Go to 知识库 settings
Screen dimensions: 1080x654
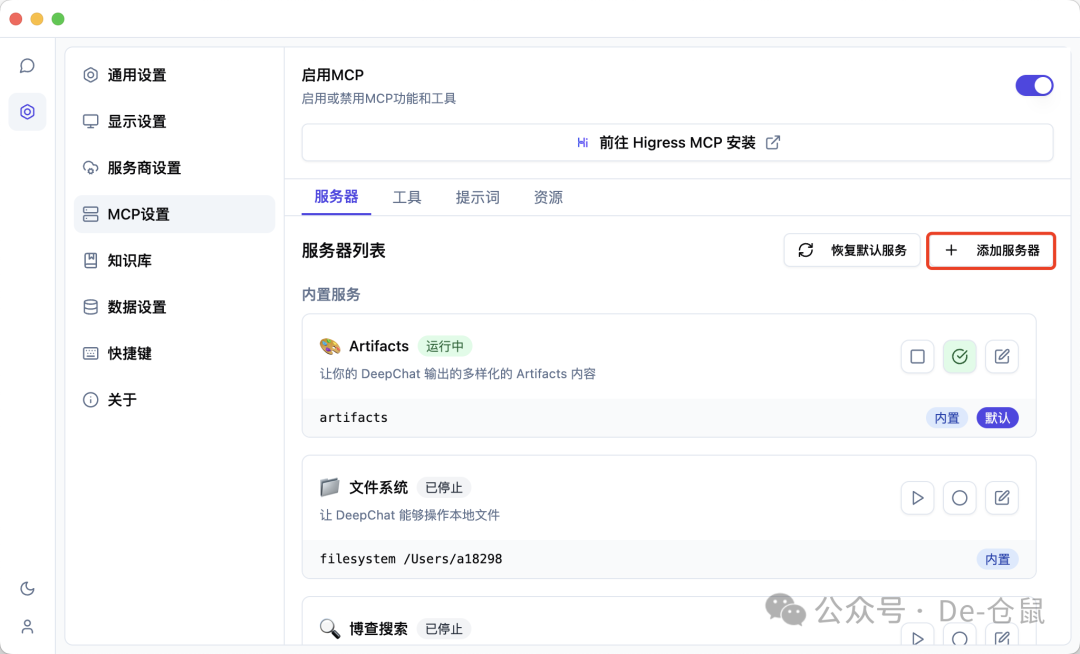point(130,261)
